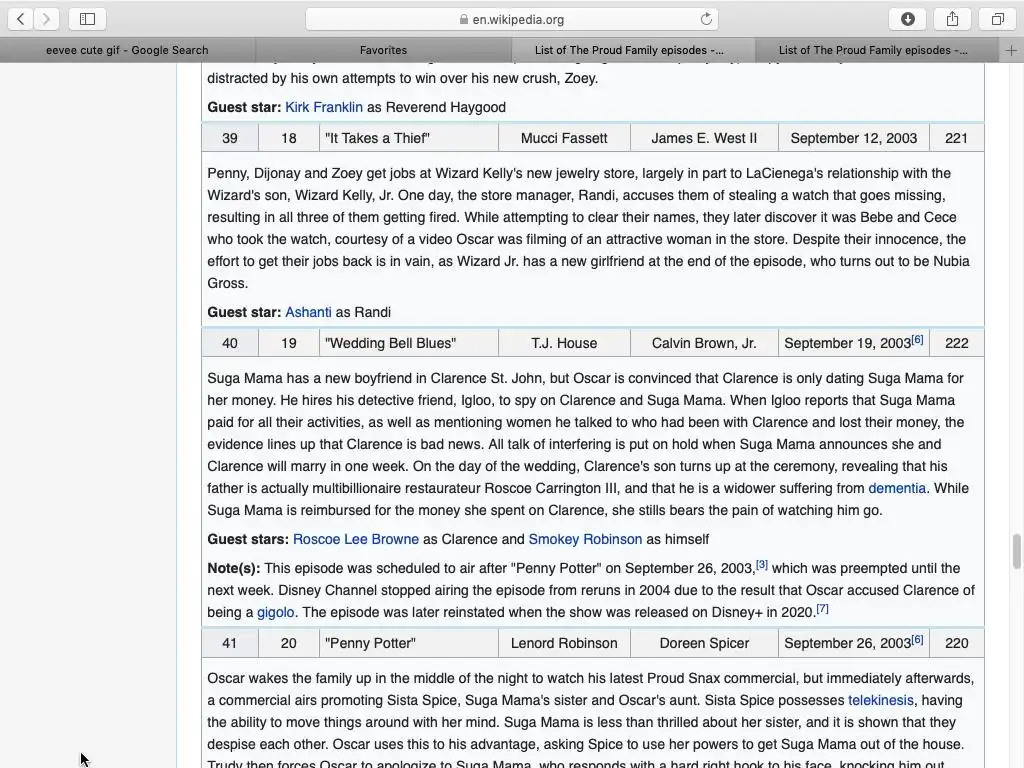
Task: Click the Lenord Robinson director cell
Action: [564, 643]
